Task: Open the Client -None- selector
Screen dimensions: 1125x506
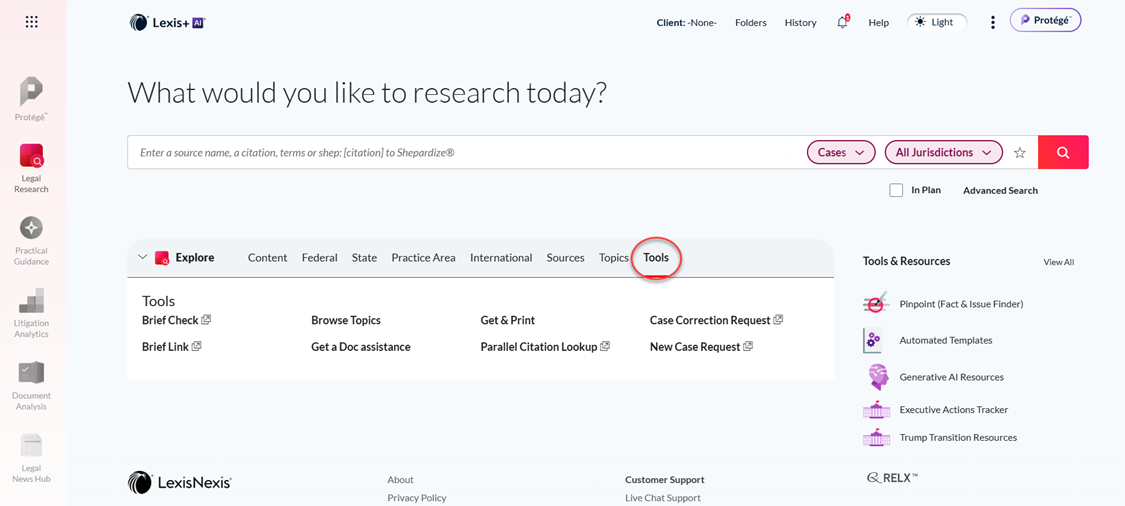Action: (x=687, y=22)
